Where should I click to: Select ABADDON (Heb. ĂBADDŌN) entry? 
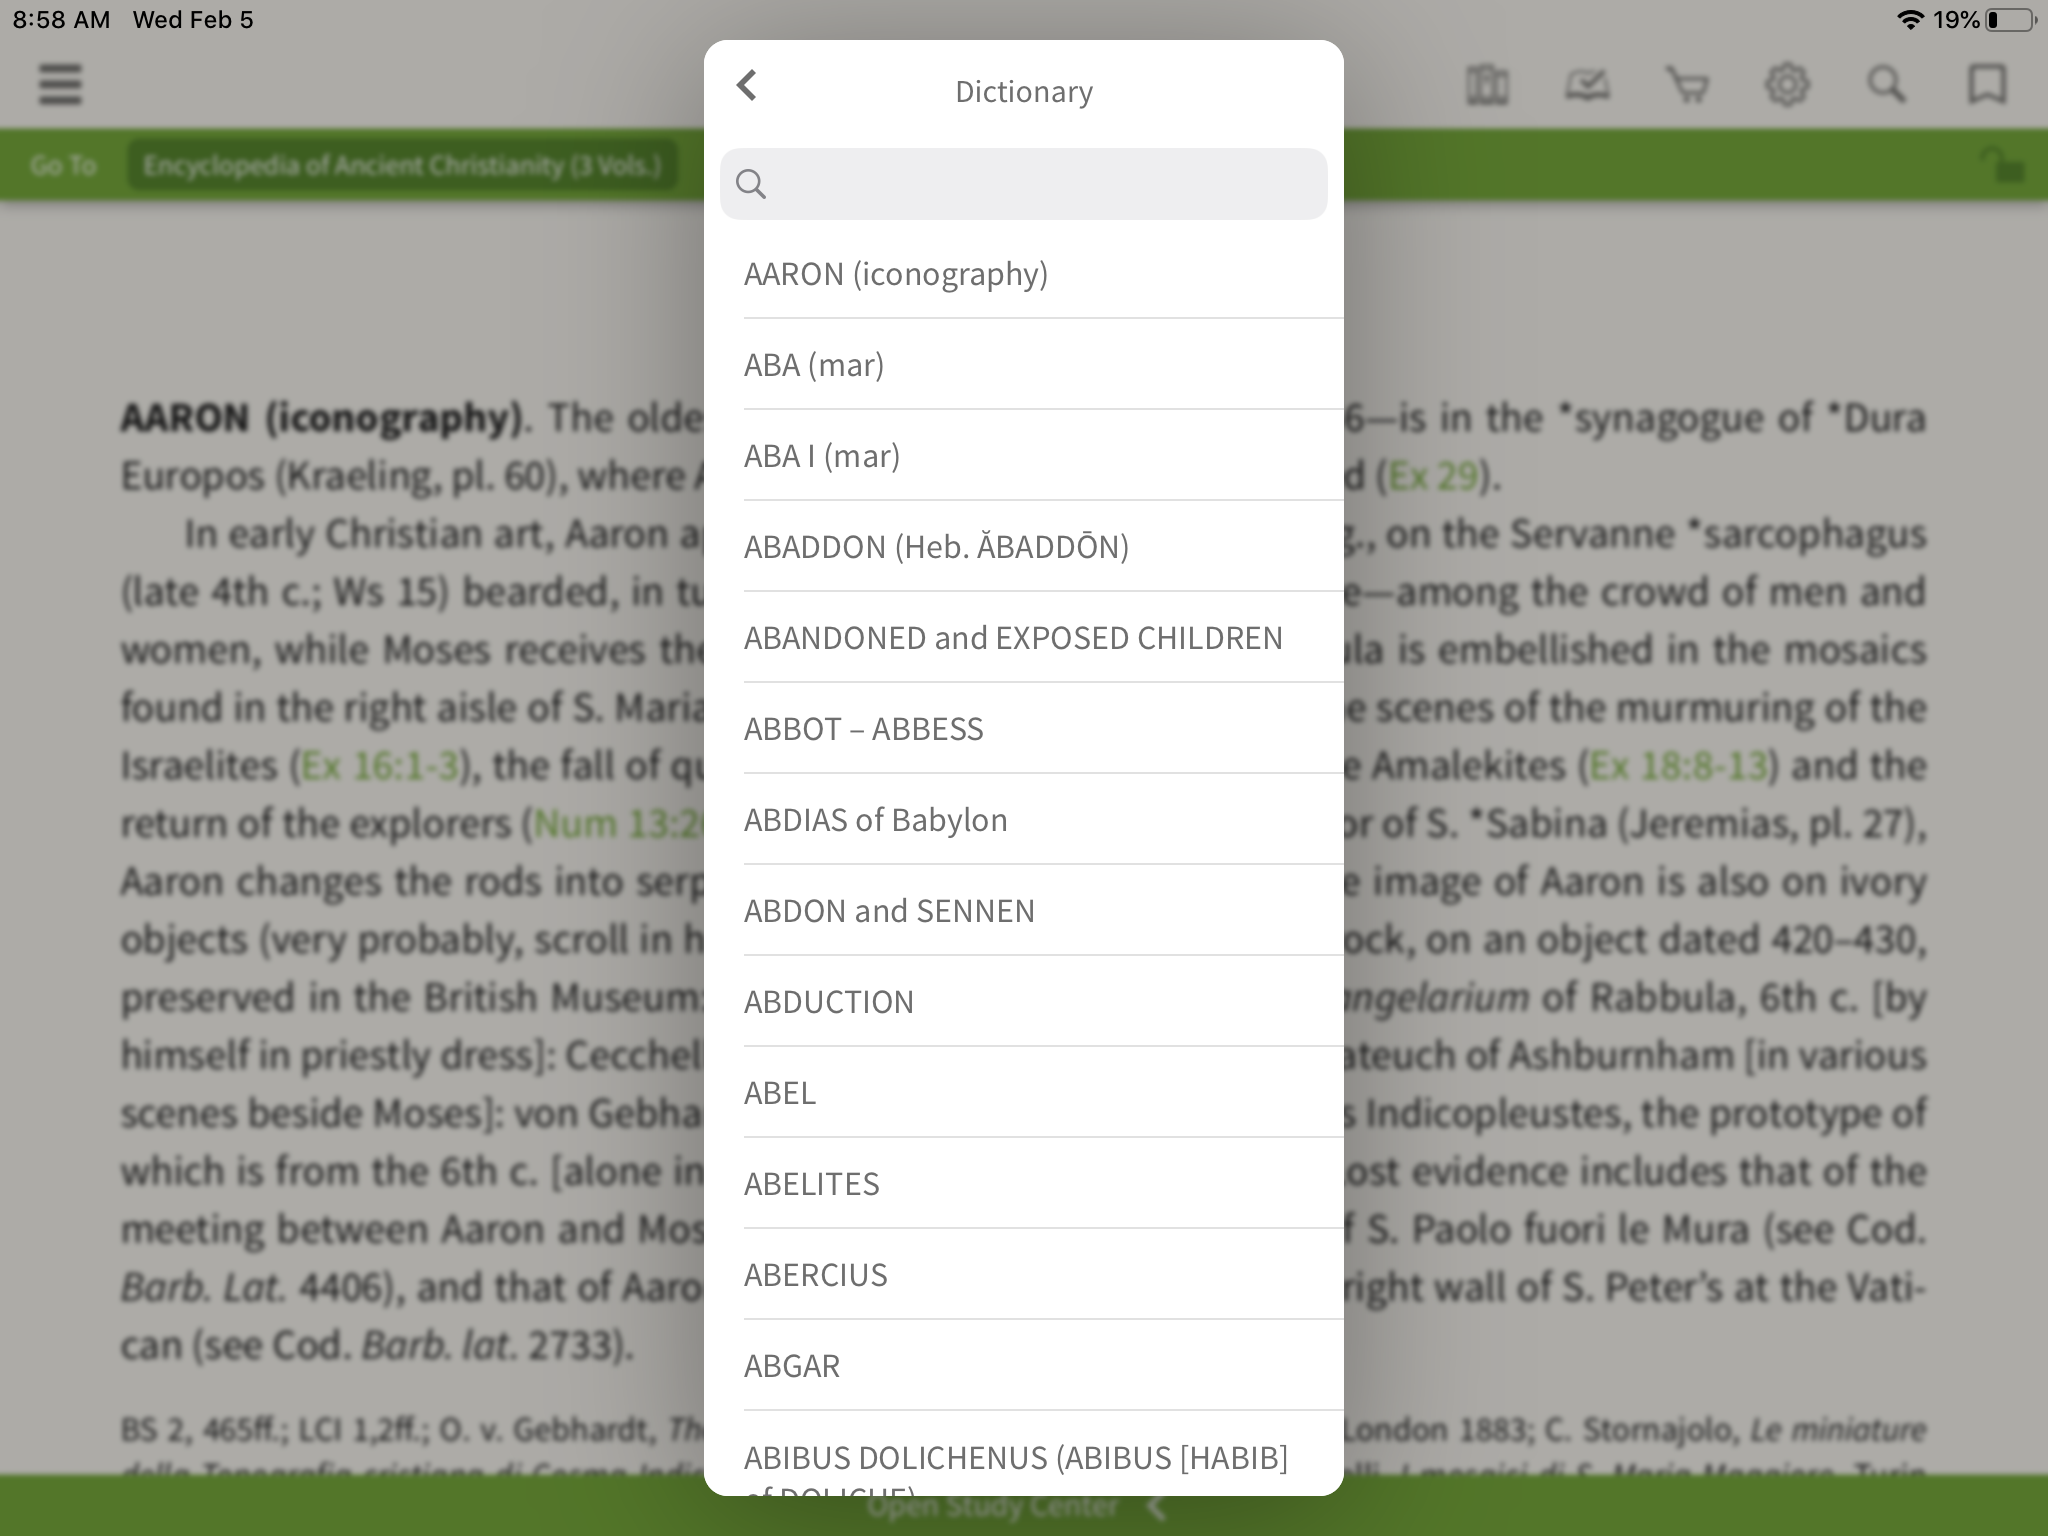(x=1024, y=545)
